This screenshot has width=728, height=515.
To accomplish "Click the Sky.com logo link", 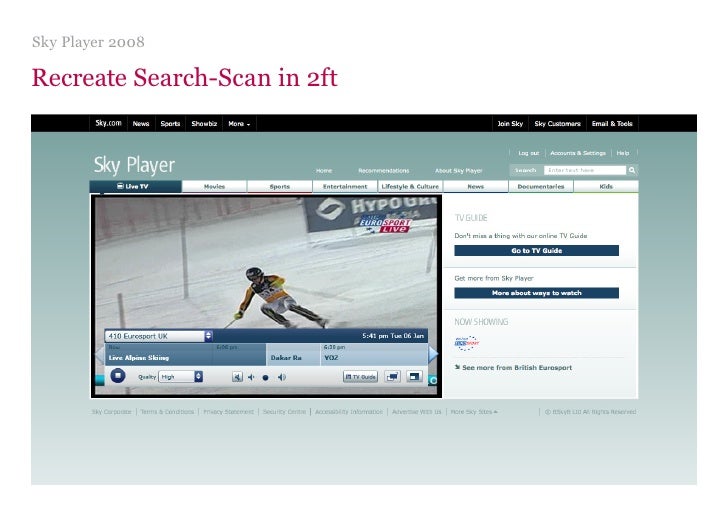I will (x=108, y=123).
